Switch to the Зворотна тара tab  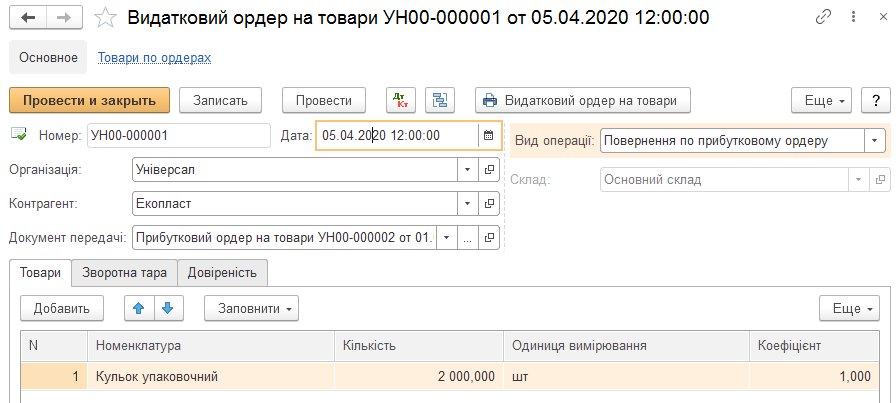point(124,273)
